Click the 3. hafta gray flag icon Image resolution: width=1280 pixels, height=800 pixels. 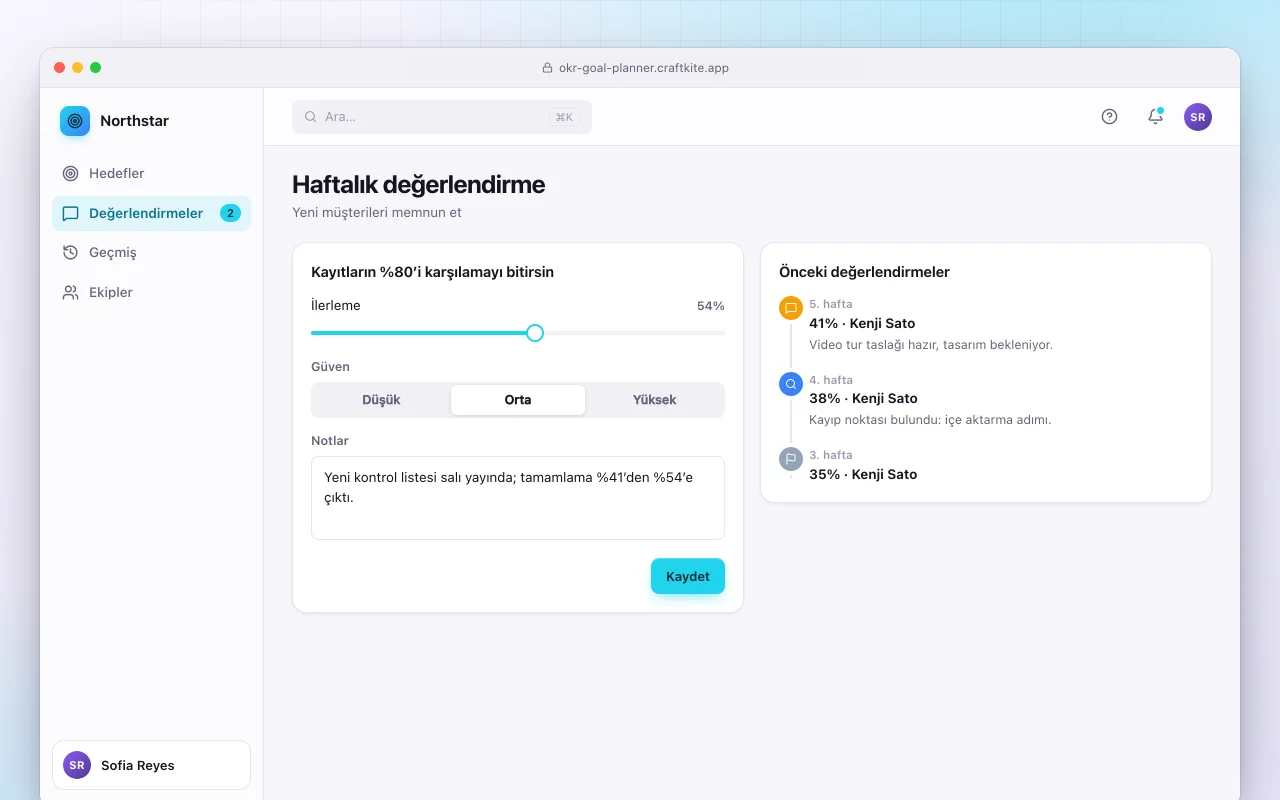(791, 459)
